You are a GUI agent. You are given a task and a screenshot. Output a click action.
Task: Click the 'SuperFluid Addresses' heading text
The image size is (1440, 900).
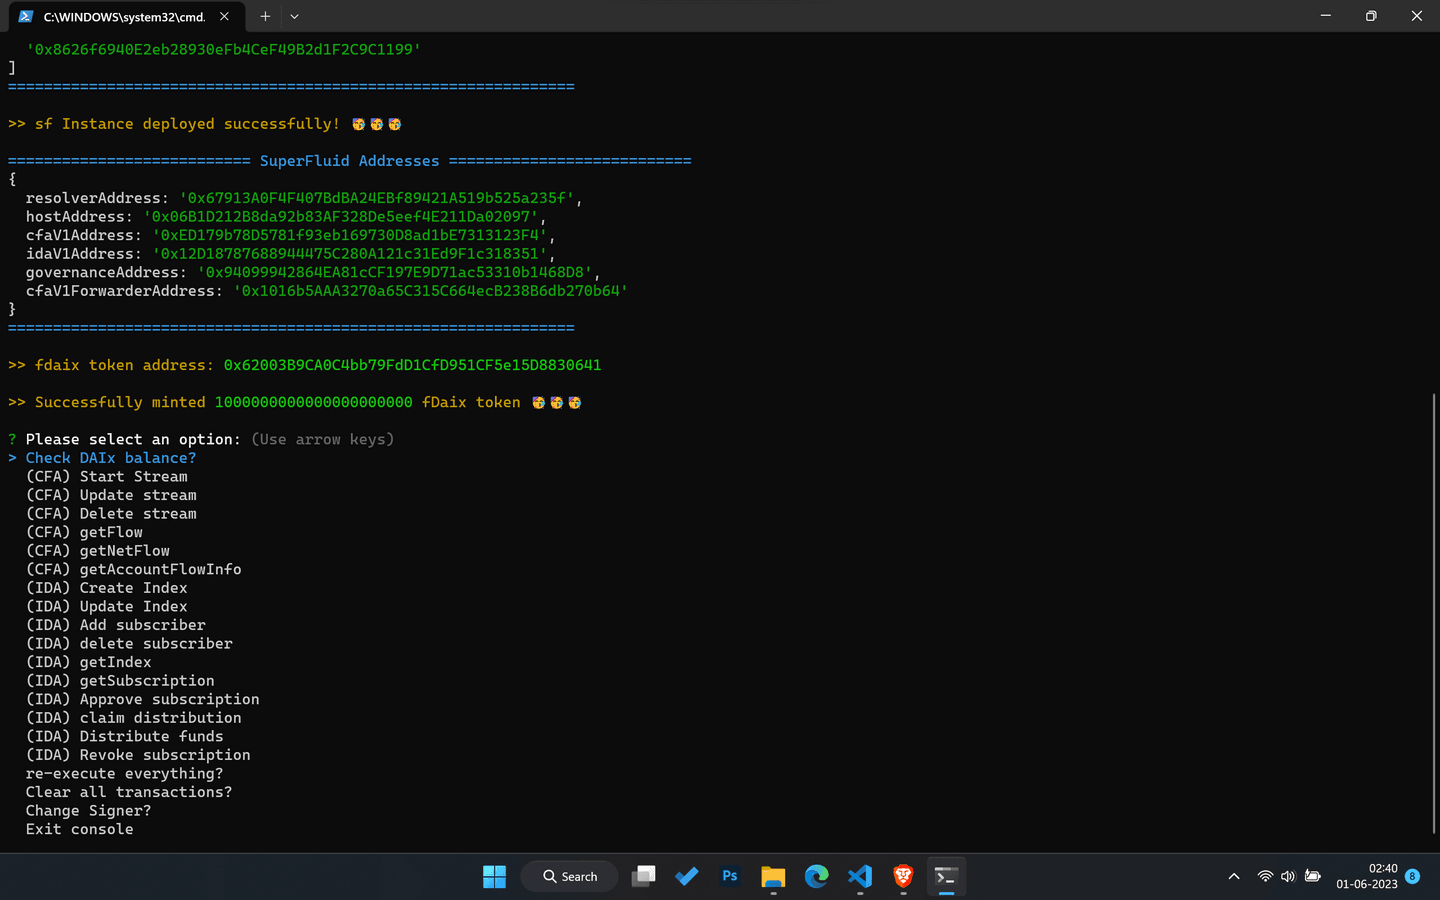click(349, 161)
